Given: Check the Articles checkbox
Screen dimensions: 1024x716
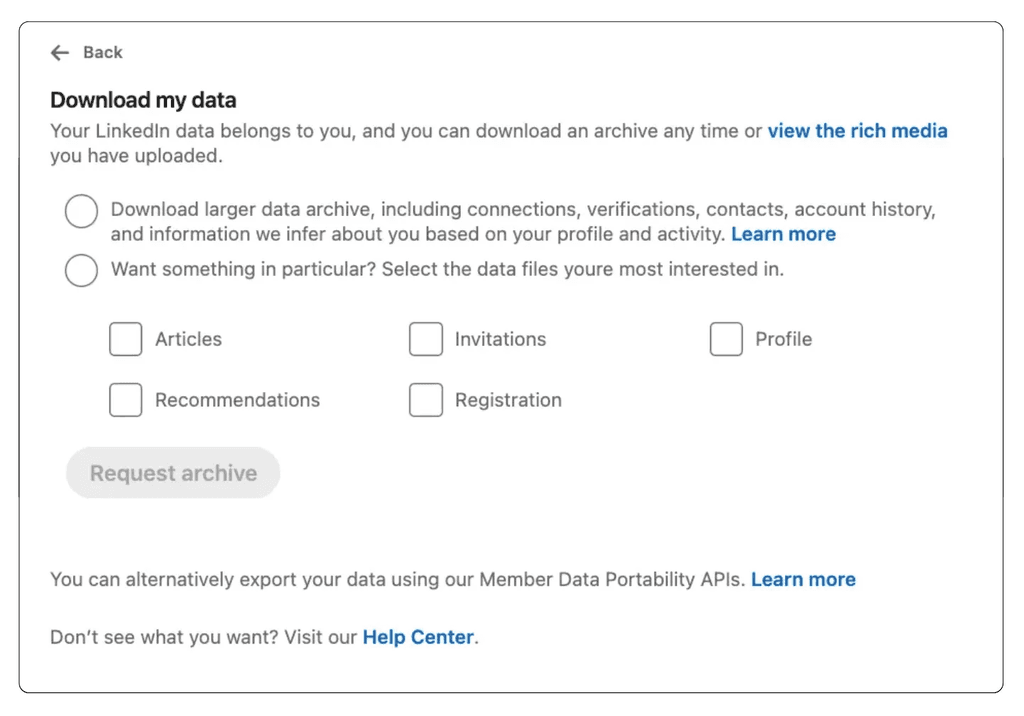Looking at the screenshot, I should click(125, 339).
